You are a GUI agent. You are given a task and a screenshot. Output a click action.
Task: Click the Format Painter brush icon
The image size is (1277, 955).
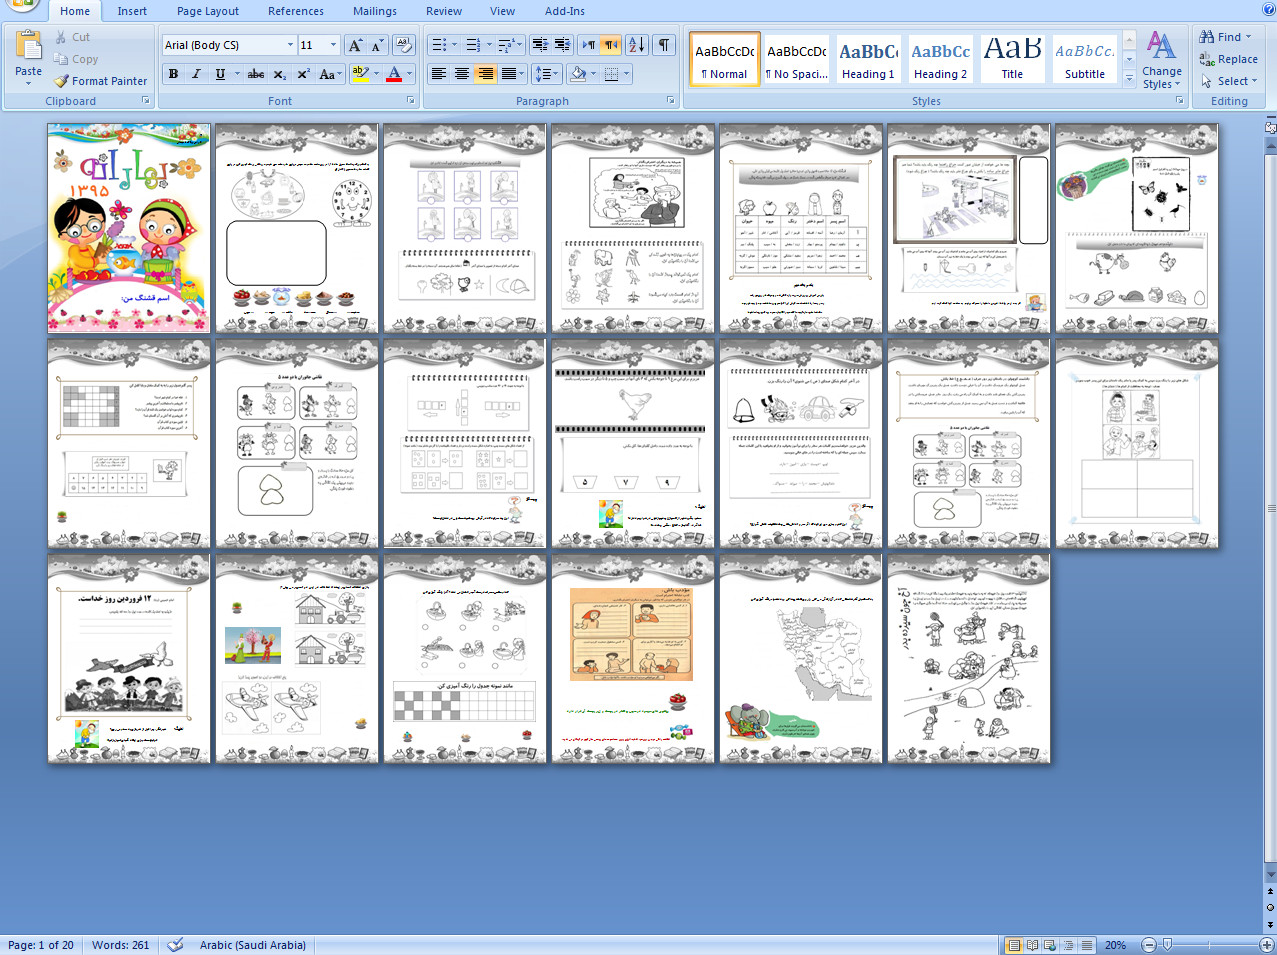point(62,81)
